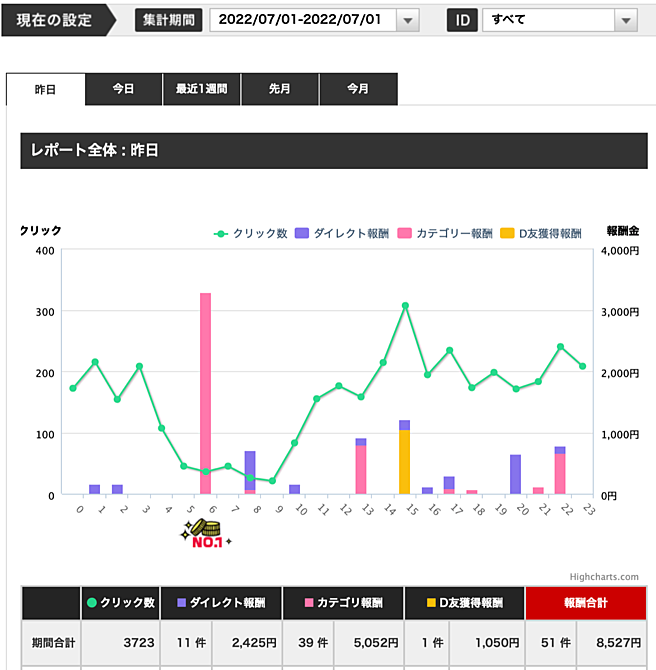
Task: Click the 51 件 total count
Action: pyautogui.click(x=556, y=643)
